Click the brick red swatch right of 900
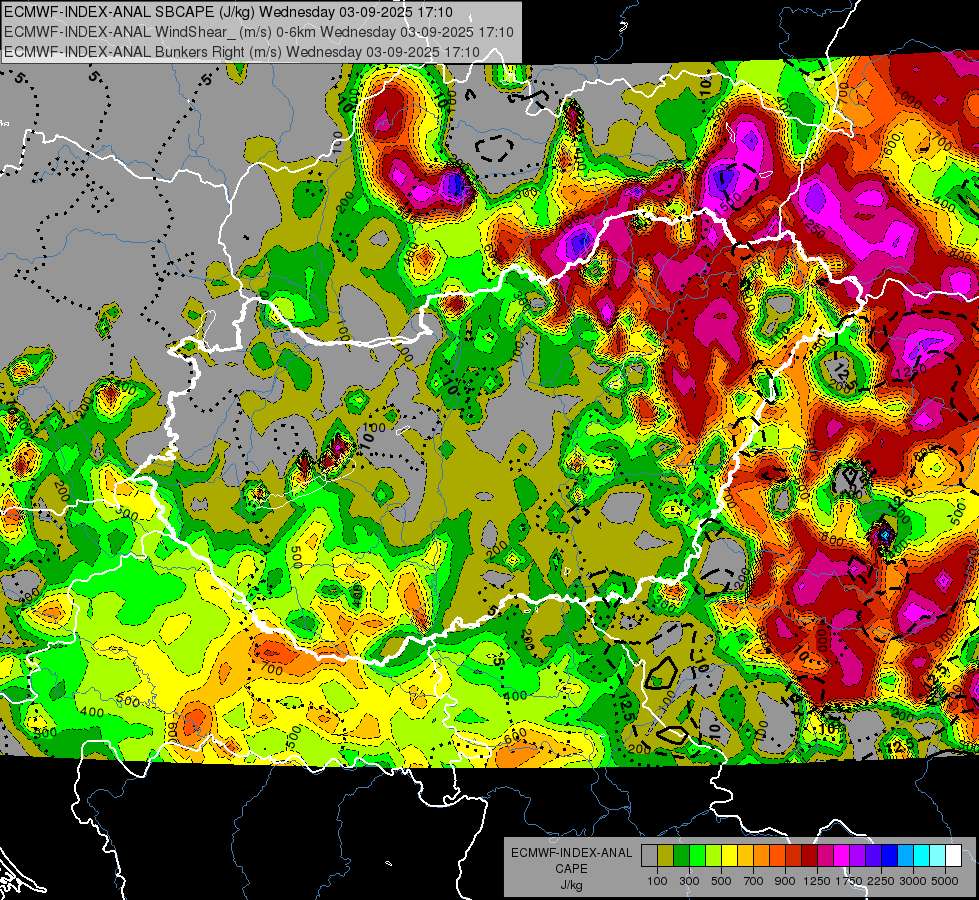The width and height of the screenshot is (979, 900). click(794, 856)
